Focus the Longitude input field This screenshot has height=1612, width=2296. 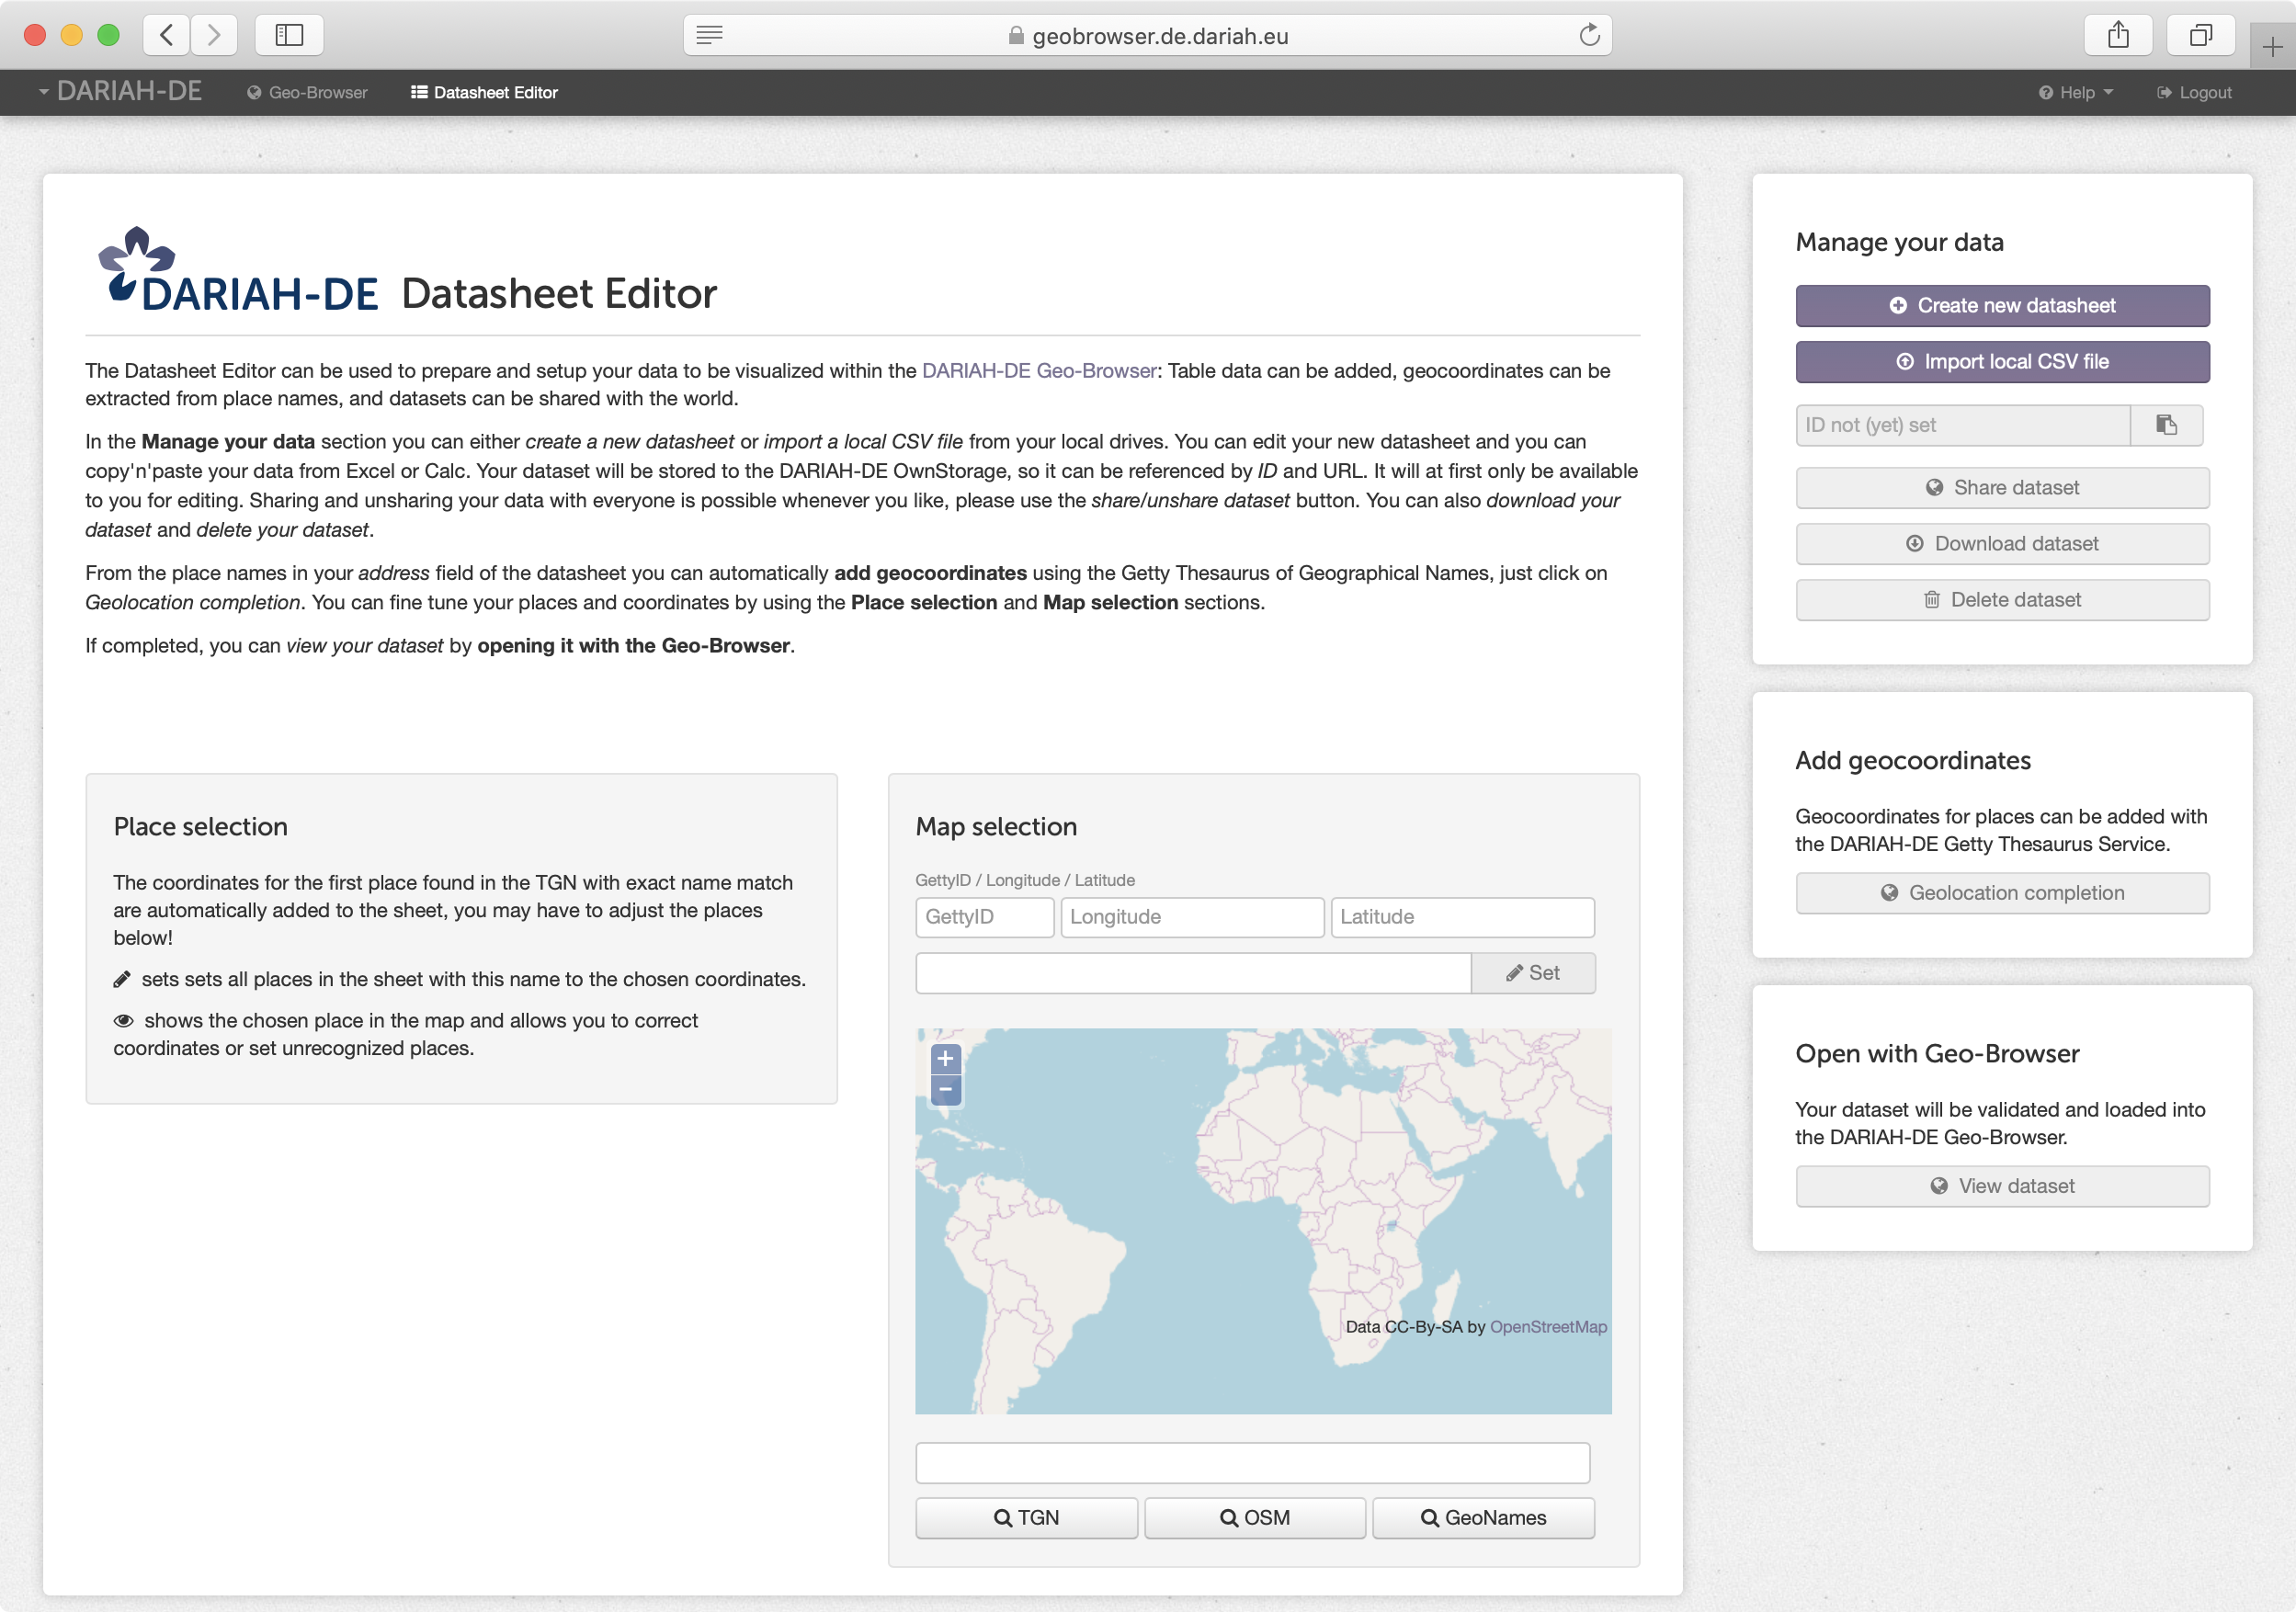pyautogui.click(x=1192, y=917)
